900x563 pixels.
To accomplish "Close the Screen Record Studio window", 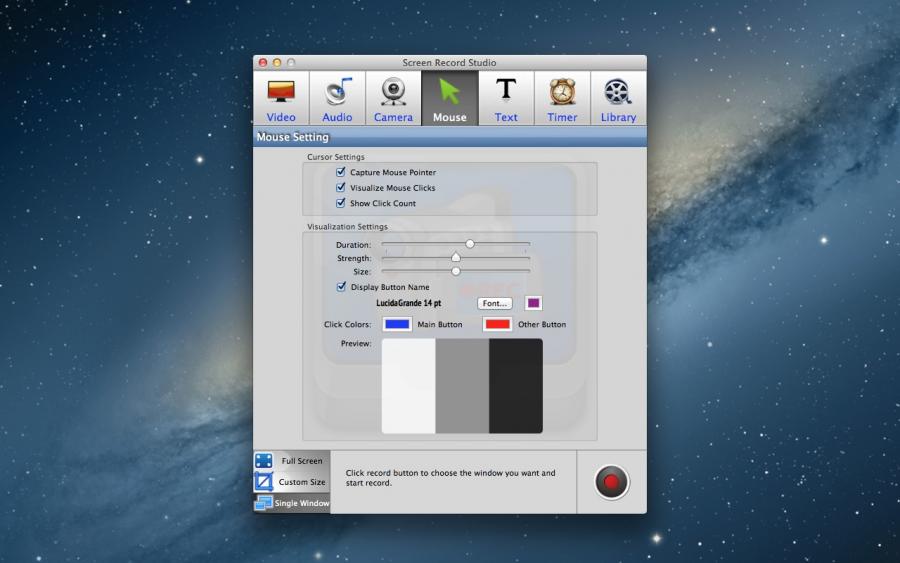I will pos(263,63).
